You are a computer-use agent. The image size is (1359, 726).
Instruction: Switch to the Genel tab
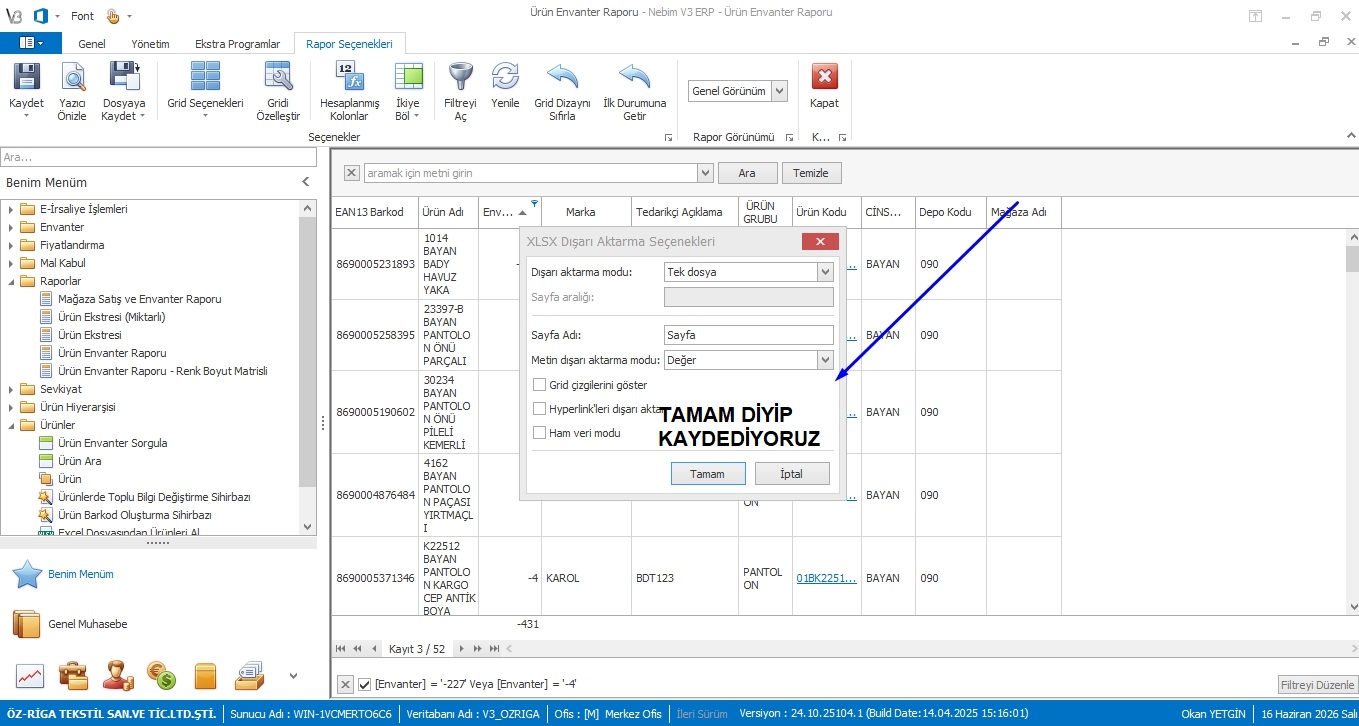pyautogui.click(x=92, y=44)
